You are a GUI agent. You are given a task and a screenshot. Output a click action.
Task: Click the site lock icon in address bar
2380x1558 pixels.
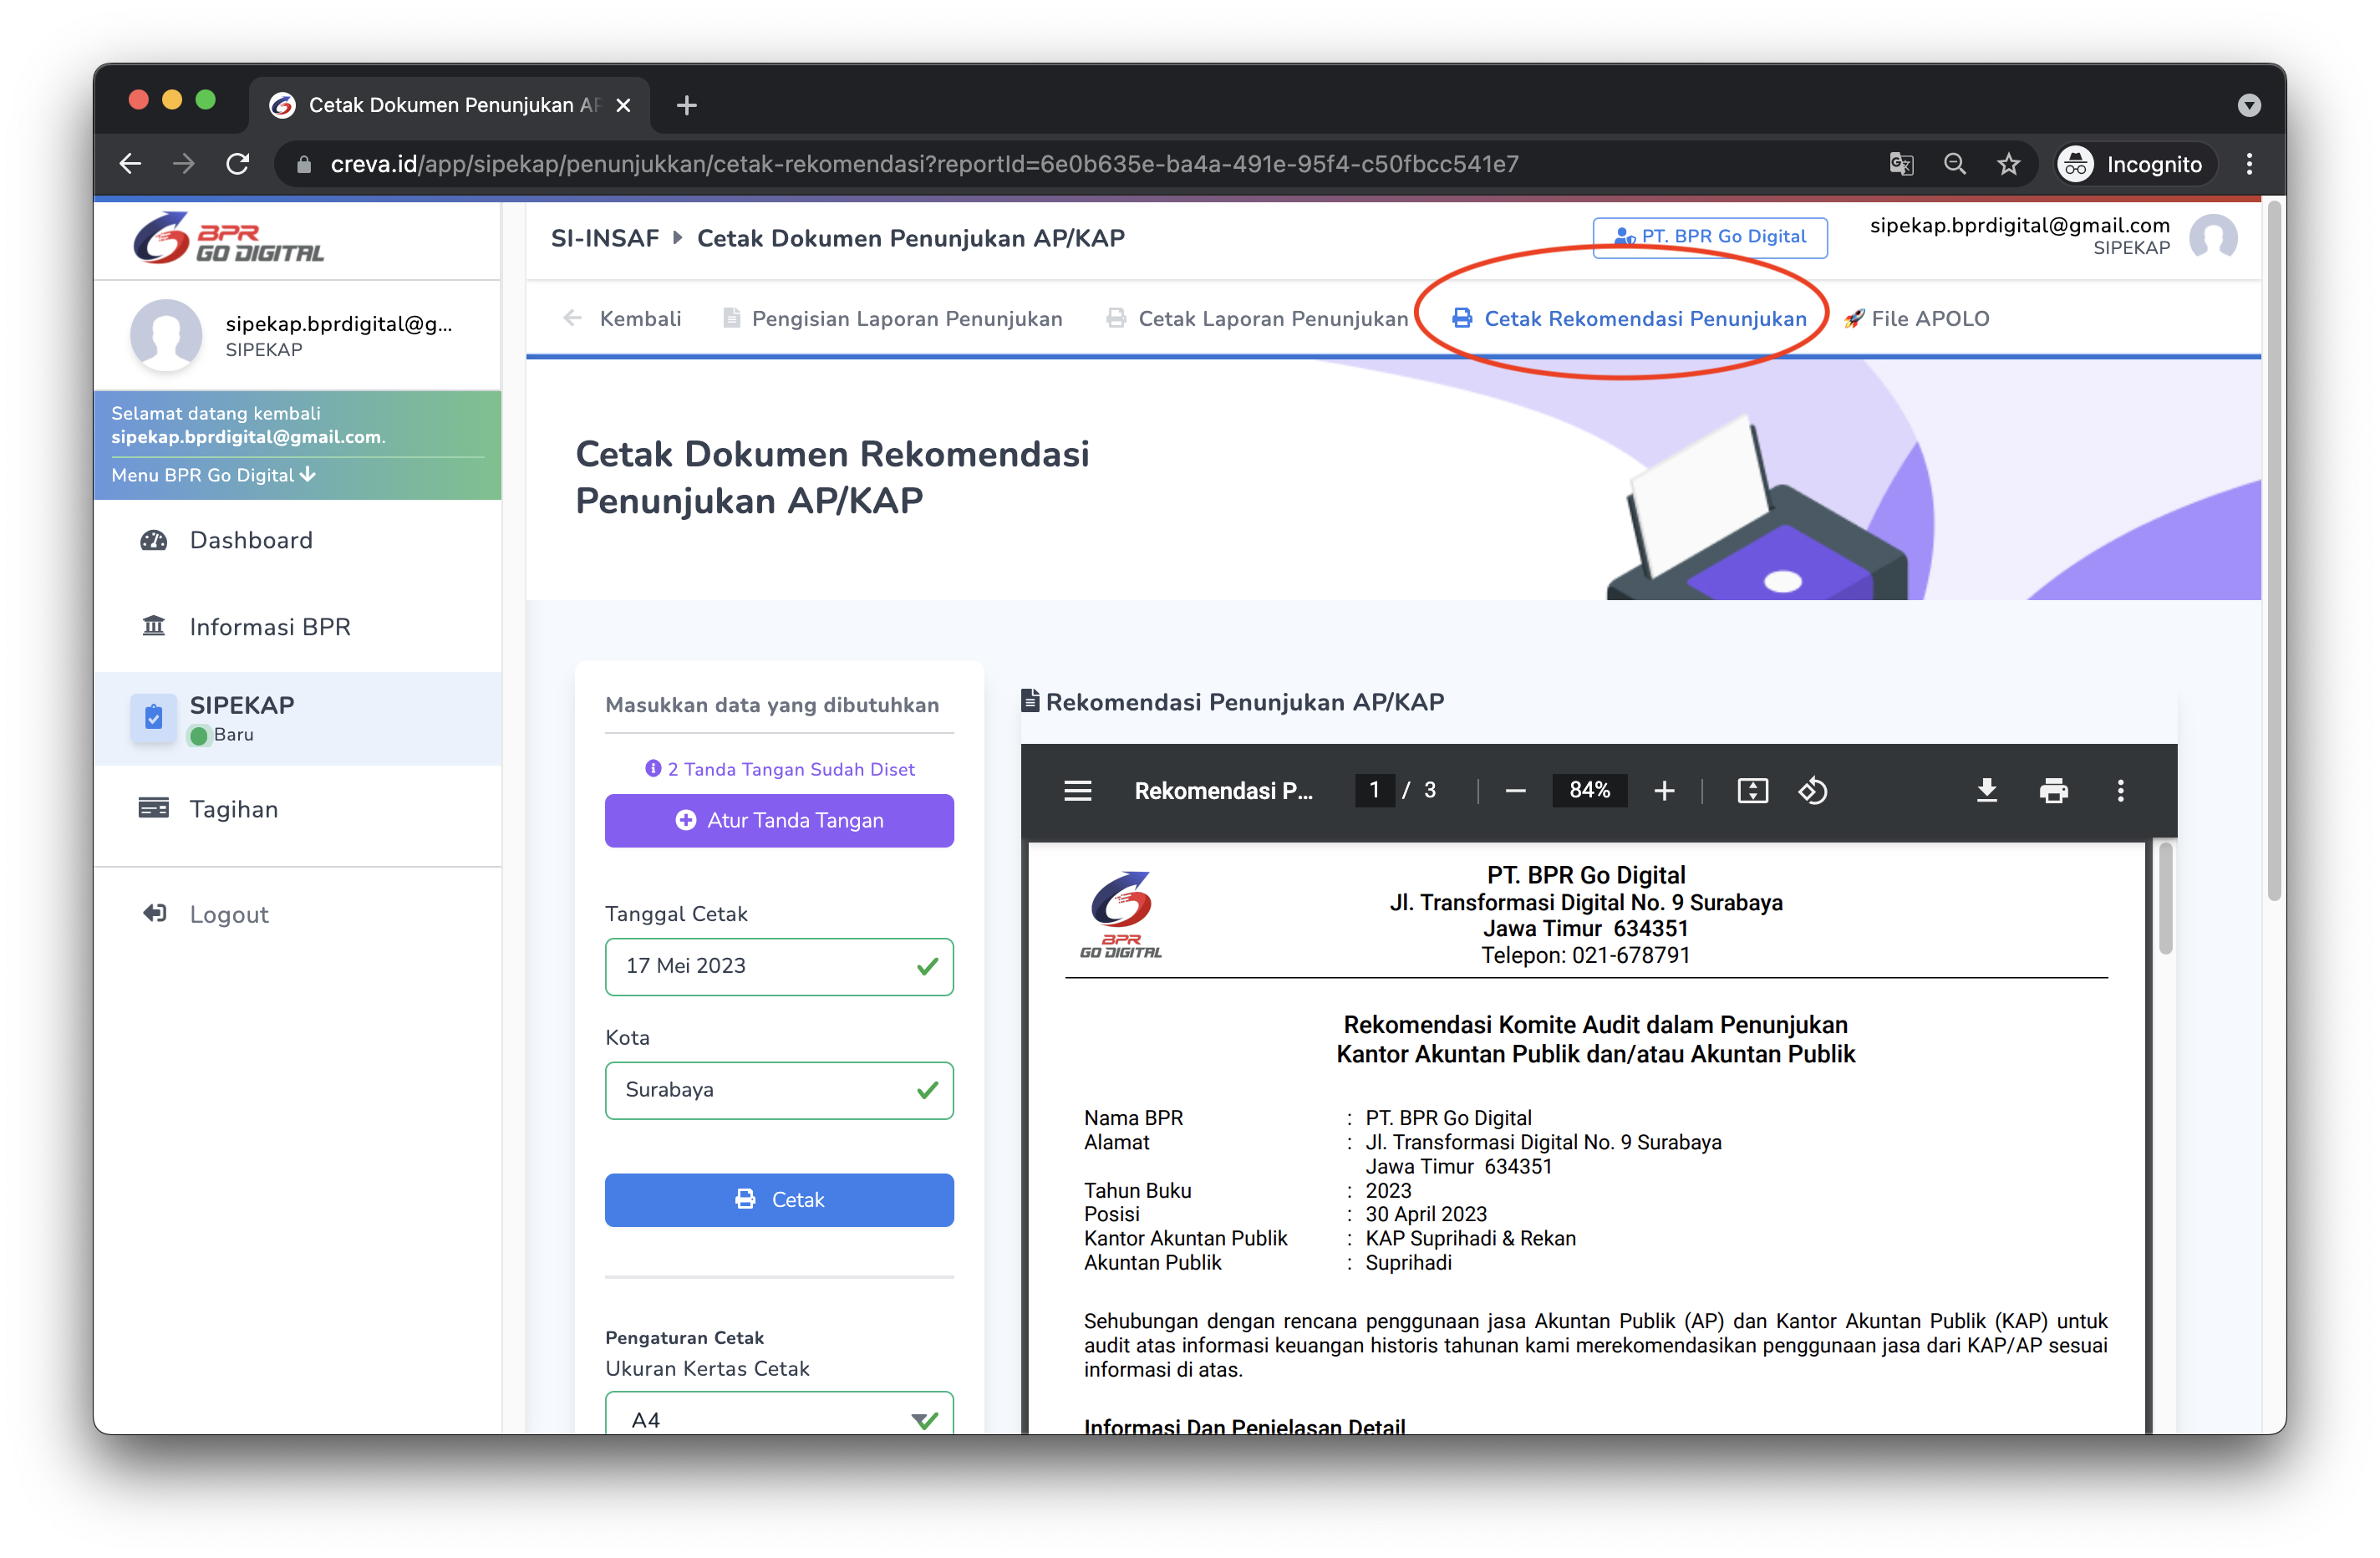click(x=304, y=164)
